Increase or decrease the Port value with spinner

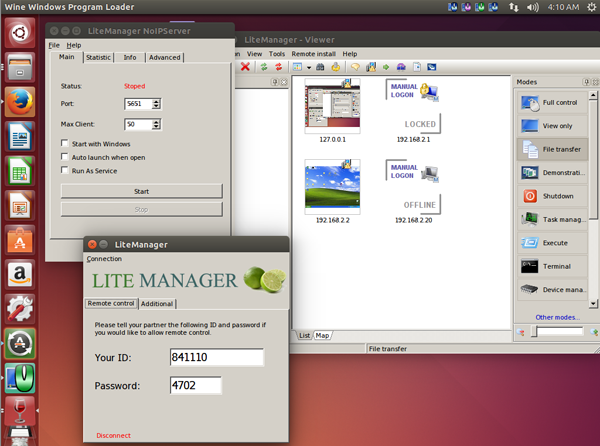tap(156, 104)
